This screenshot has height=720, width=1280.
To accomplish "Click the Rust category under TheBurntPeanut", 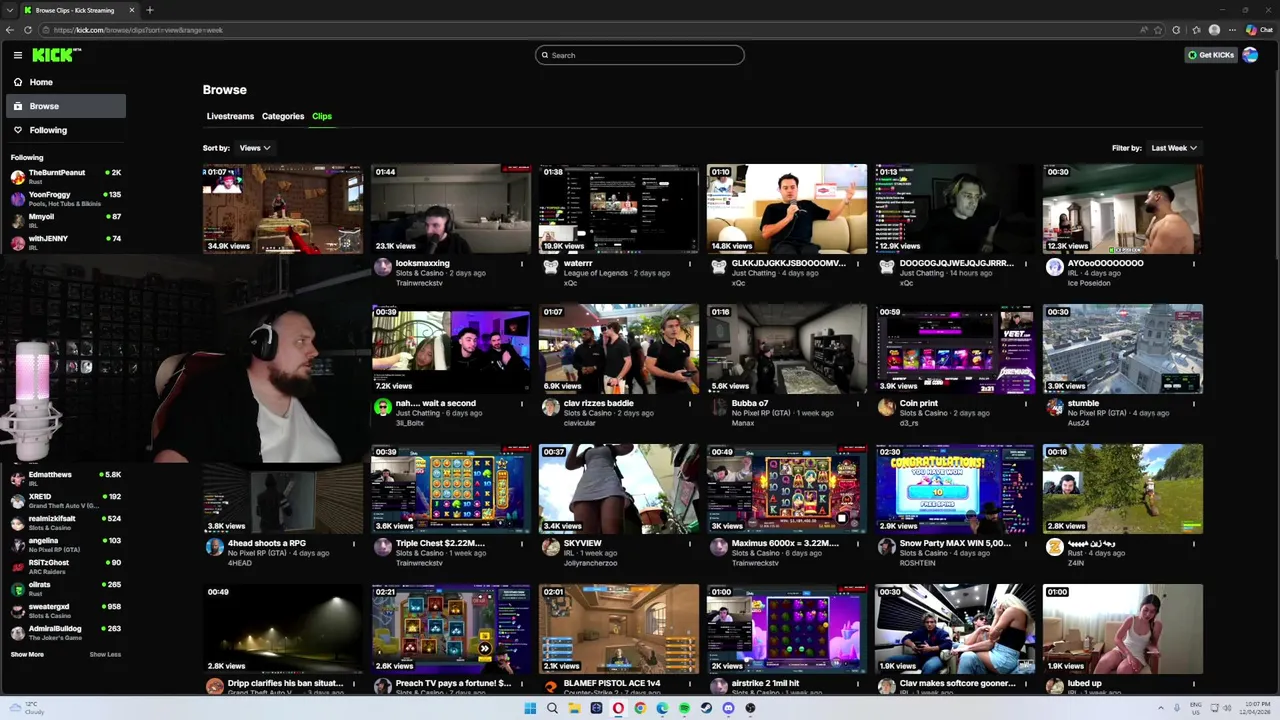I will pos(34,182).
